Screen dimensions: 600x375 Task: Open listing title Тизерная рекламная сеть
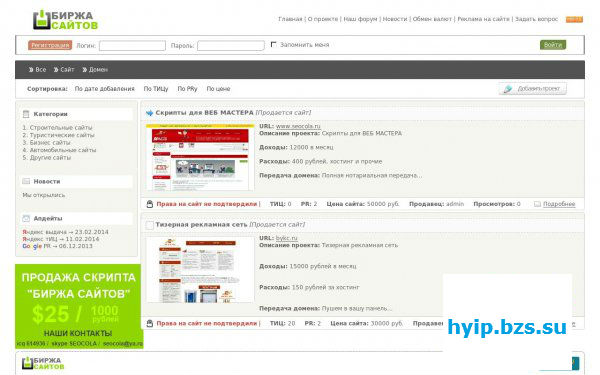pyautogui.click(x=201, y=225)
